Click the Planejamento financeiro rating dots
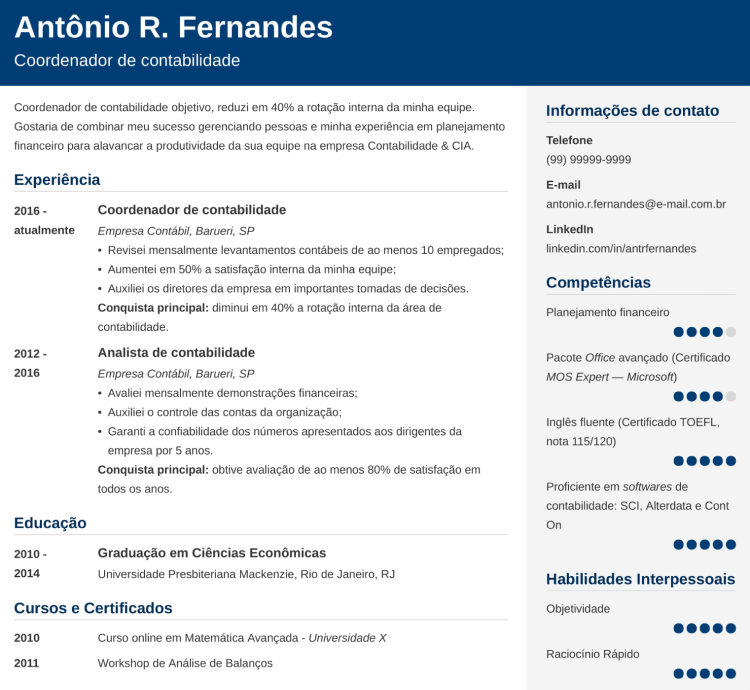This screenshot has height=690, width=750. [705, 332]
